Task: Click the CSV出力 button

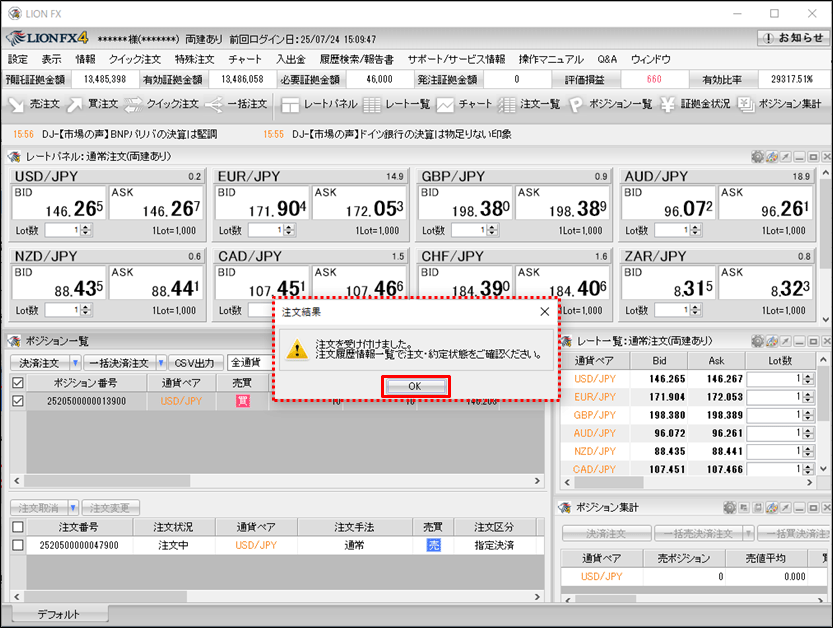Action: [x=196, y=363]
